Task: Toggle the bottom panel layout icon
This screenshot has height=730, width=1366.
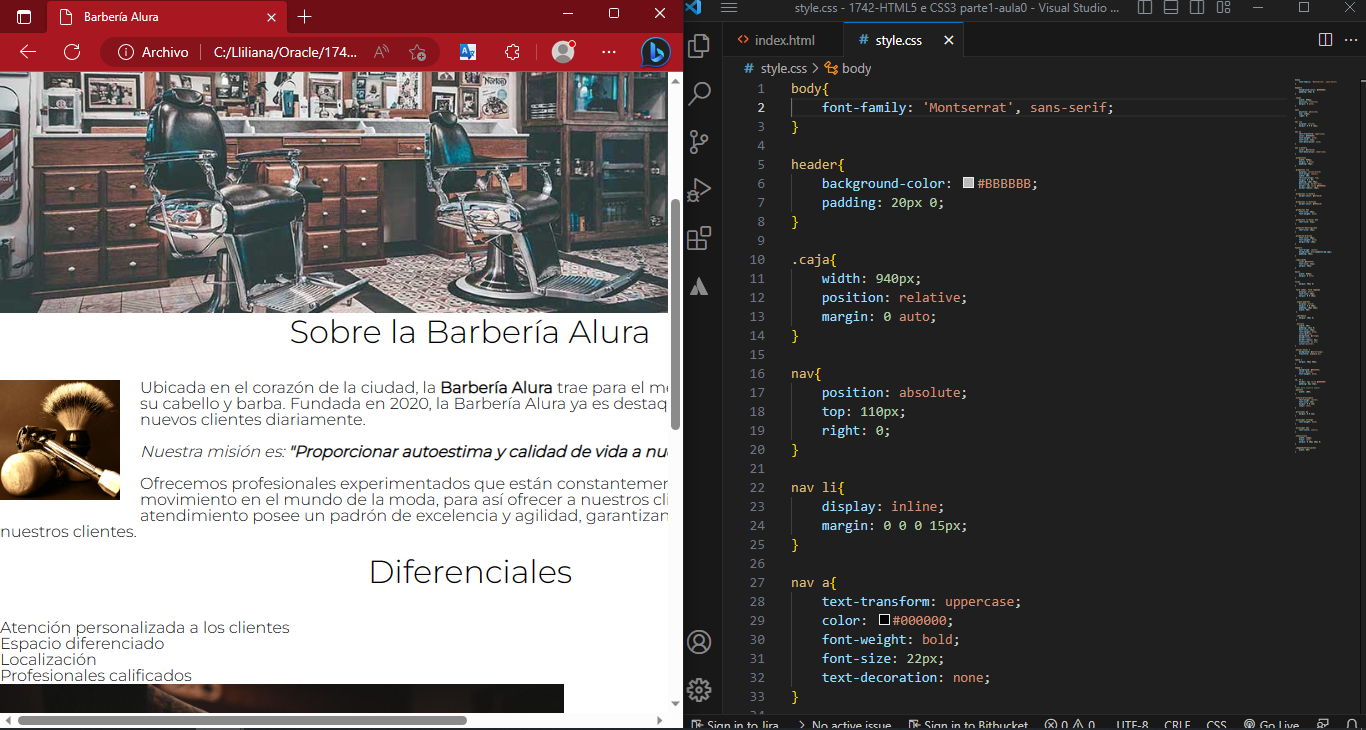Action: coord(1172,8)
